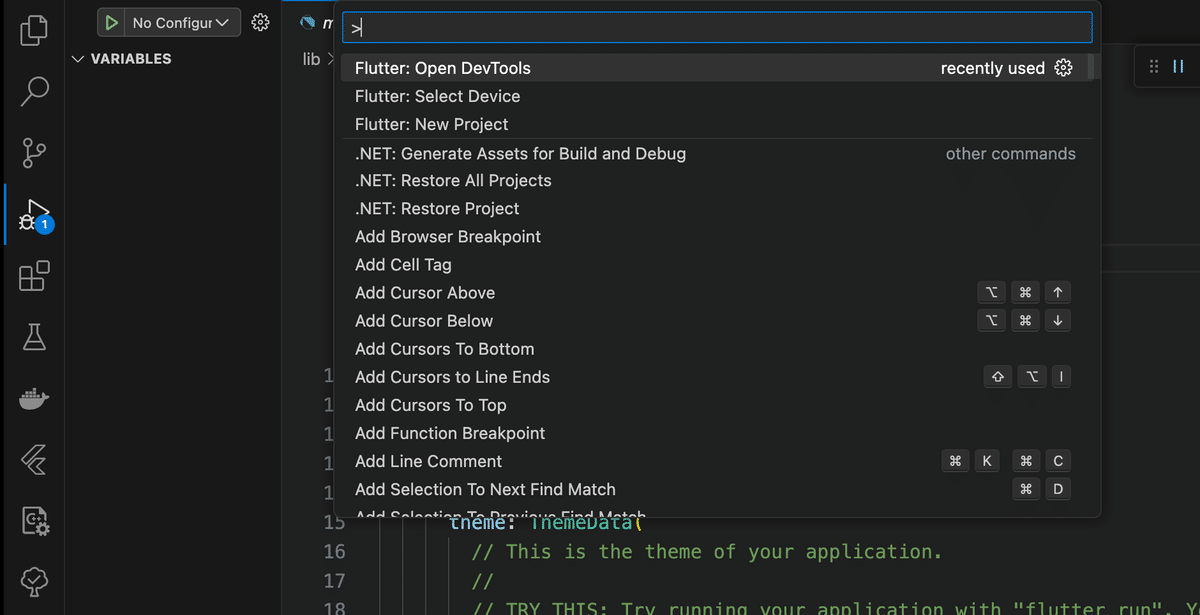Pause debugging from the floating debug toolbar
This screenshot has width=1200, height=615.
(1178, 67)
